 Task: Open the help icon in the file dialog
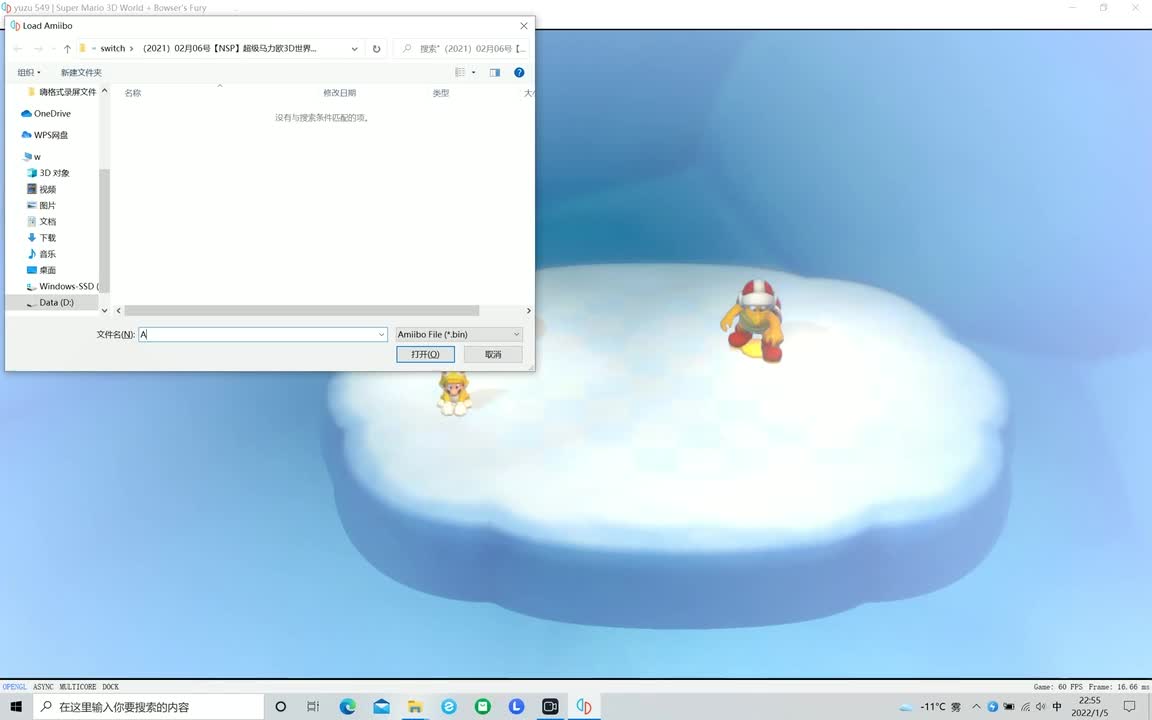[x=519, y=72]
